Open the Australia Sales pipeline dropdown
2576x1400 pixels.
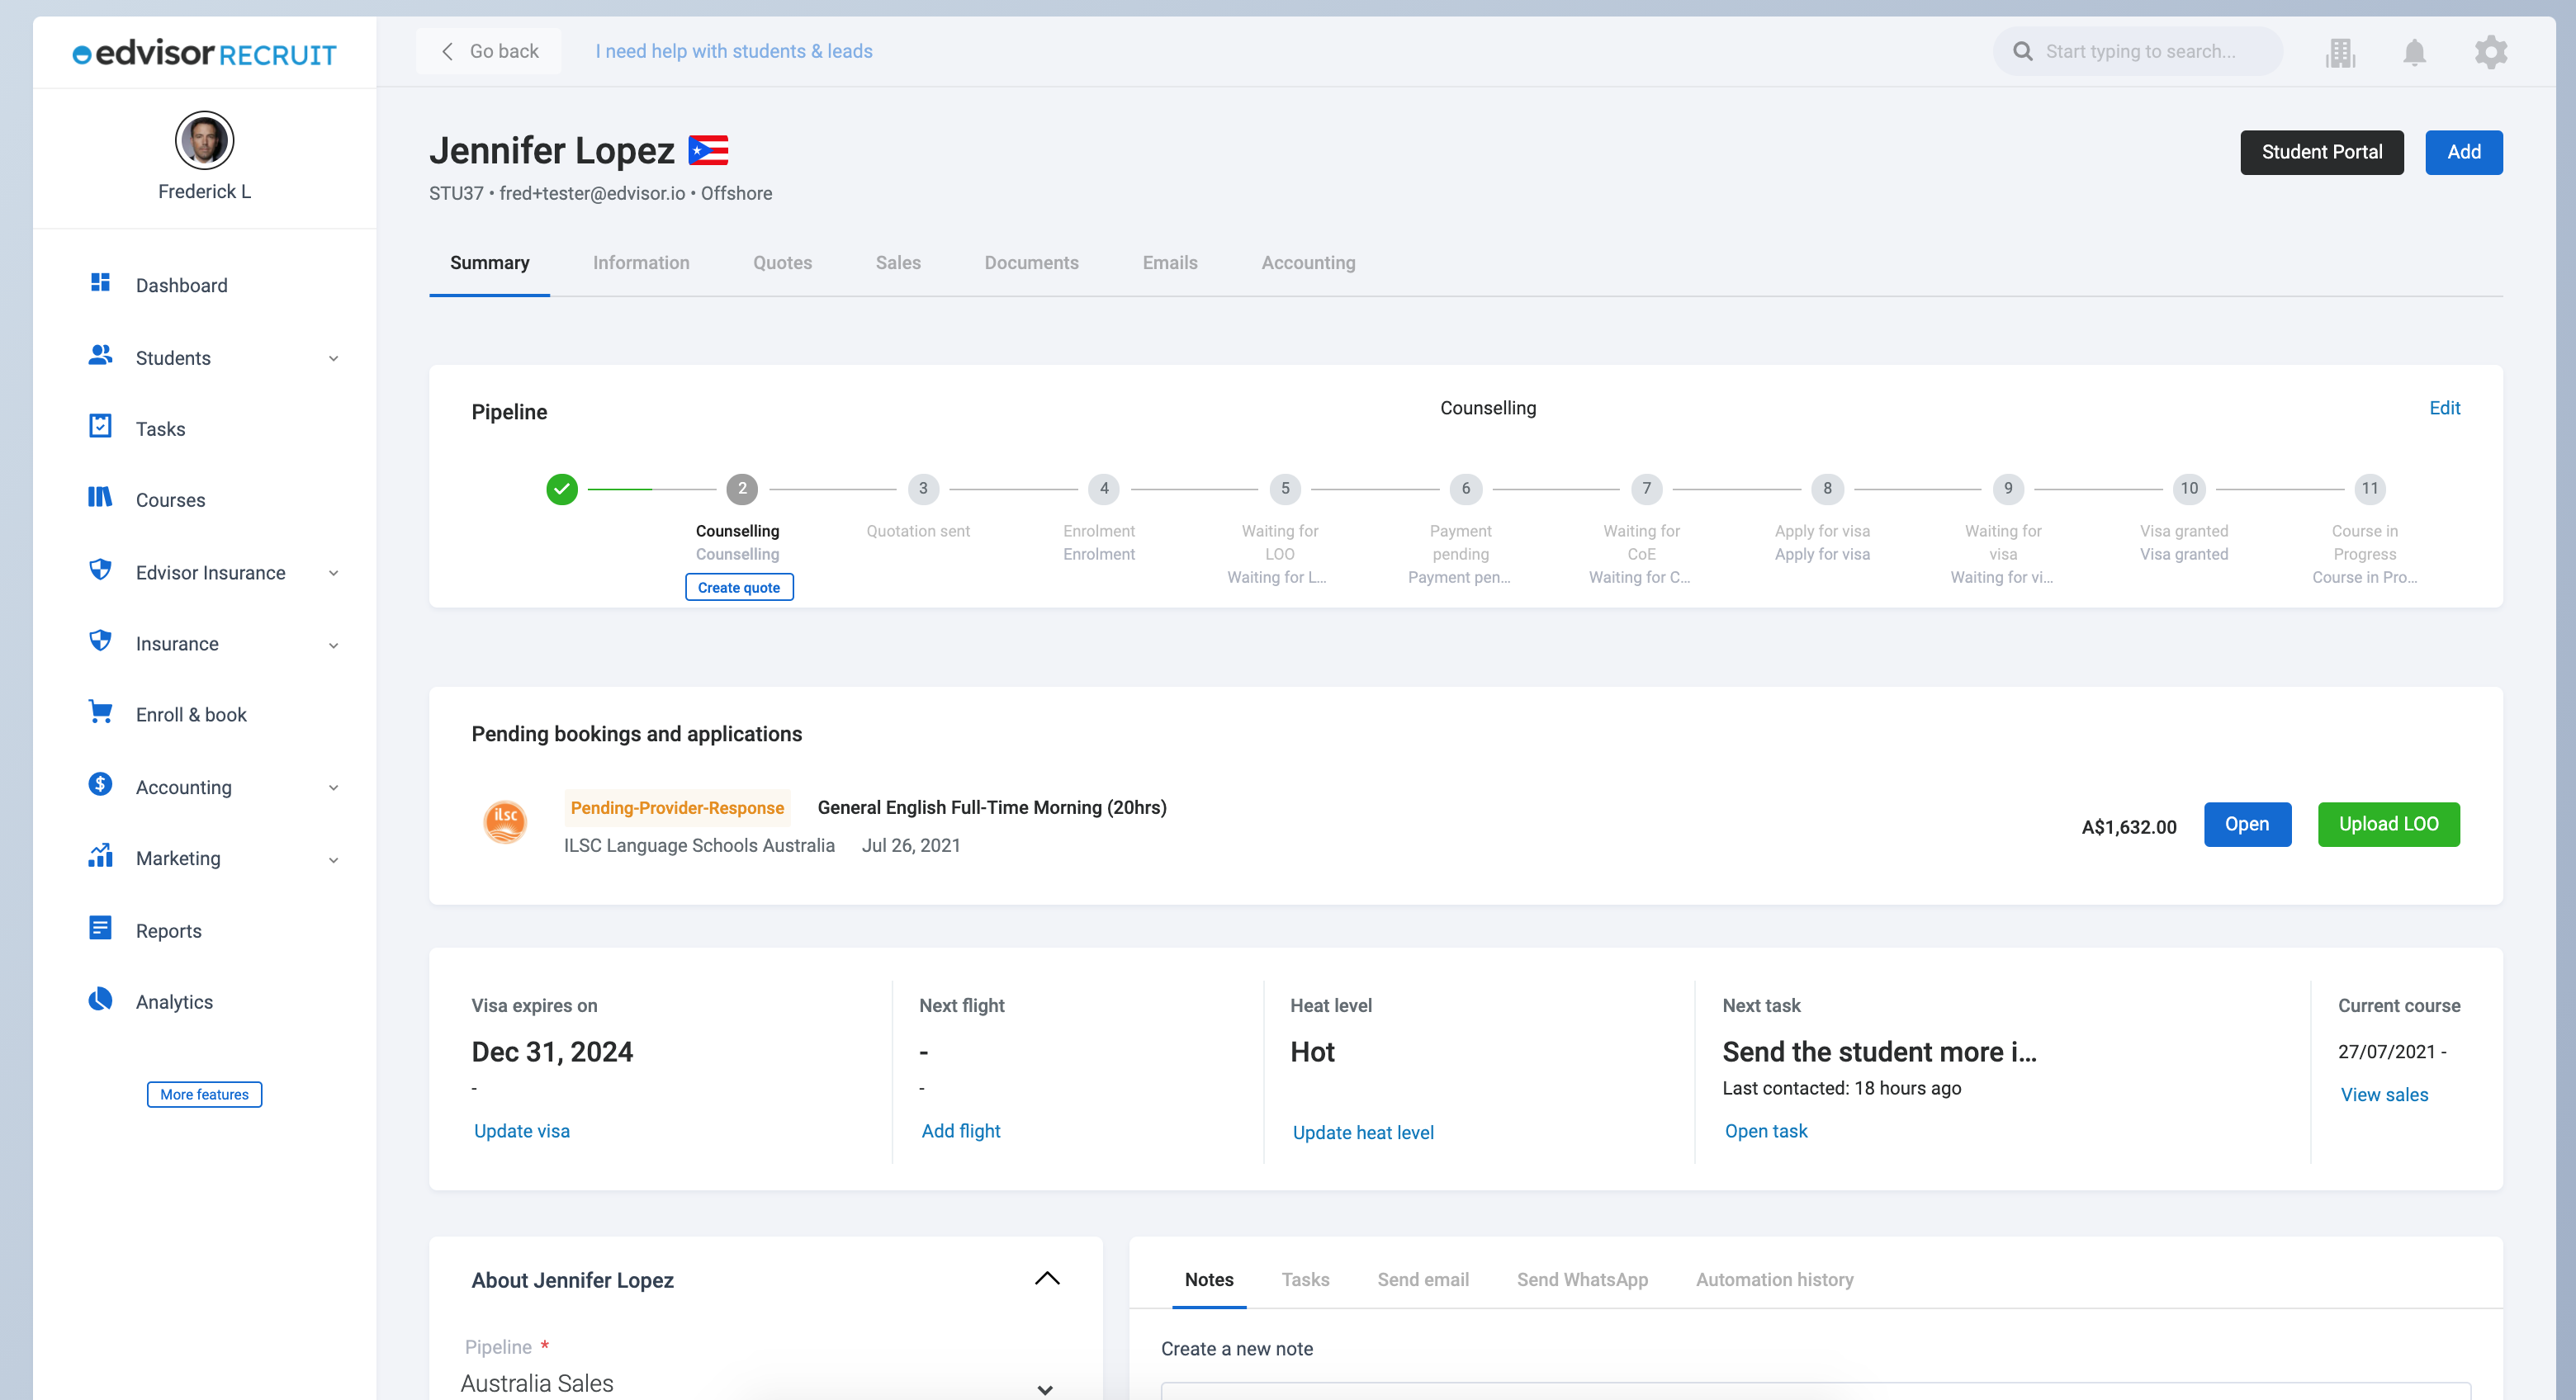click(x=760, y=1384)
